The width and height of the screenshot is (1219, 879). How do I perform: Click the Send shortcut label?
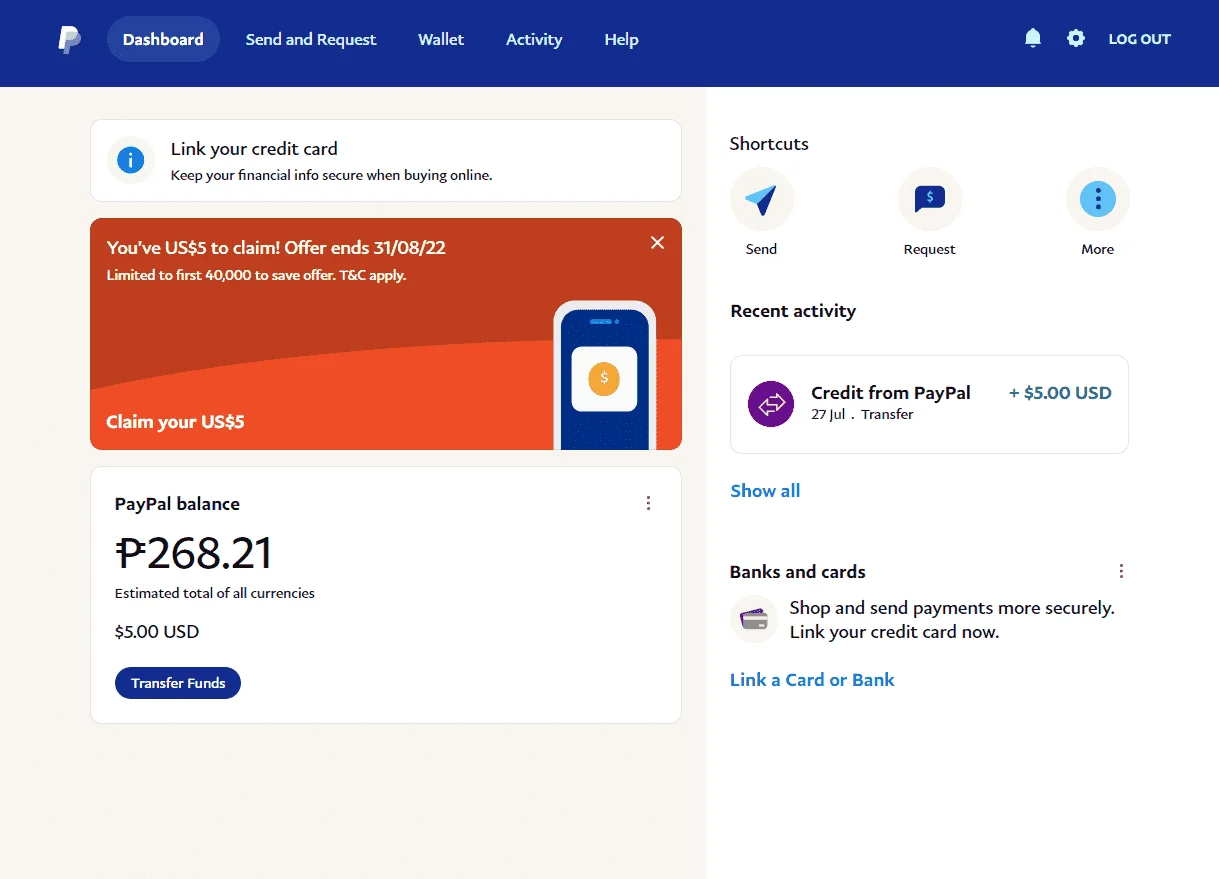[x=761, y=249]
